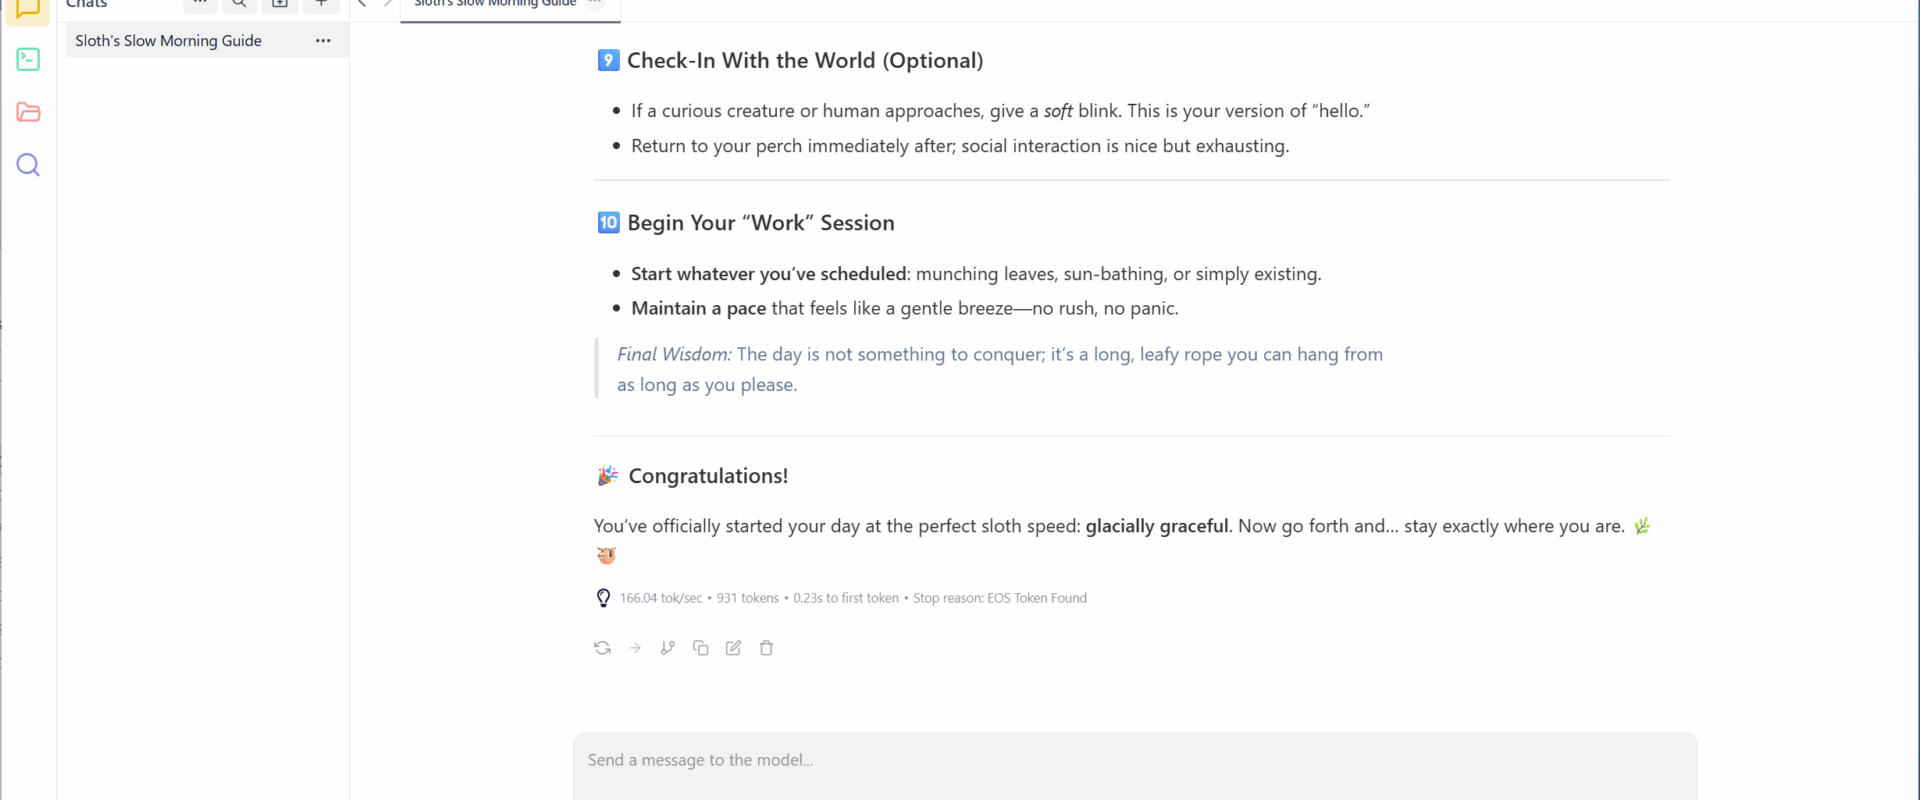Create a new chat folder
The image size is (1920, 800).
tap(280, 4)
